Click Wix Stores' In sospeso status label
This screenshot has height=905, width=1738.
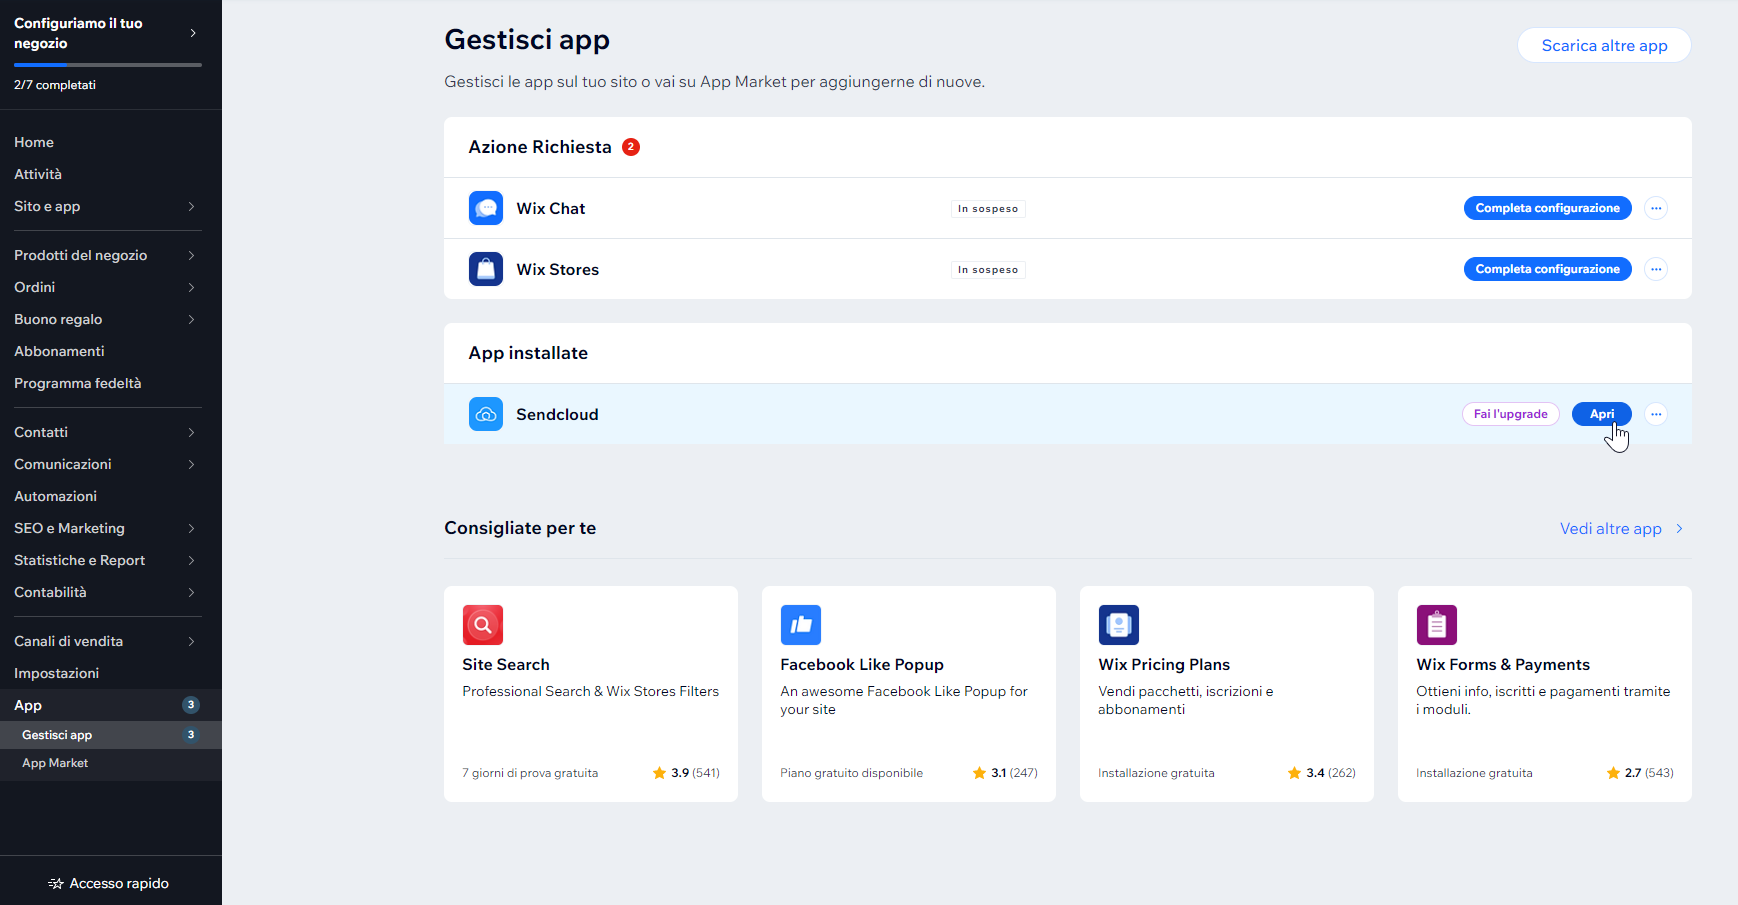point(988,270)
